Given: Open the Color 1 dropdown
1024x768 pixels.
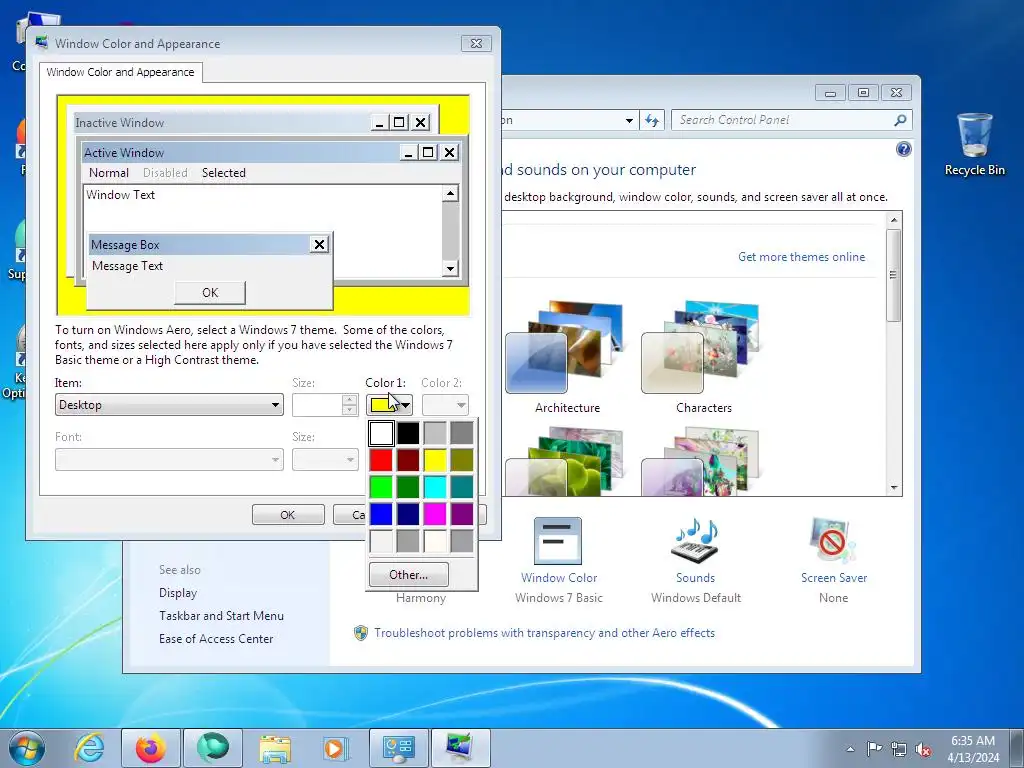Looking at the screenshot, I should pyautogui.click(x=389, y=405).
